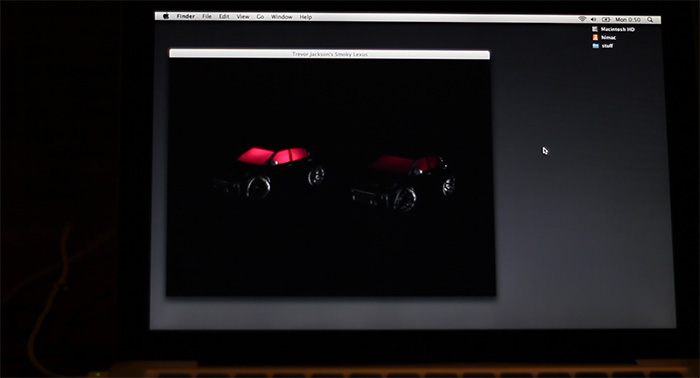Open the File menu
The width and height of the screenshot is (700, 378).
tap(207, 17)
